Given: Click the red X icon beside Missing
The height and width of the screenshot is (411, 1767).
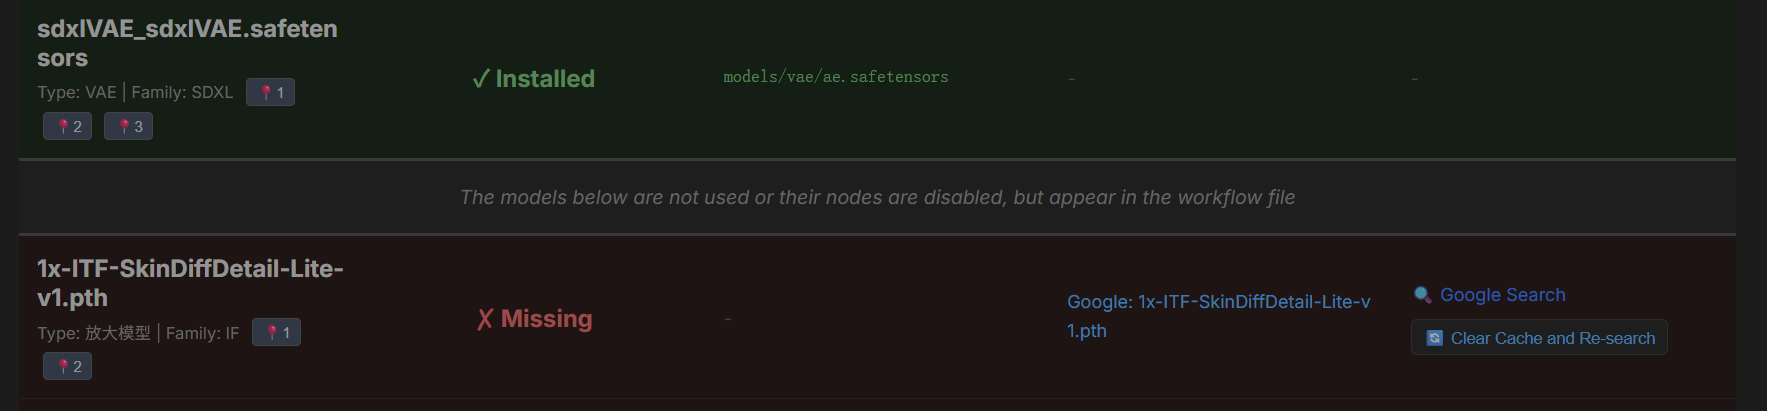Looking at the screenshot, I should click(x=485, y=319).
